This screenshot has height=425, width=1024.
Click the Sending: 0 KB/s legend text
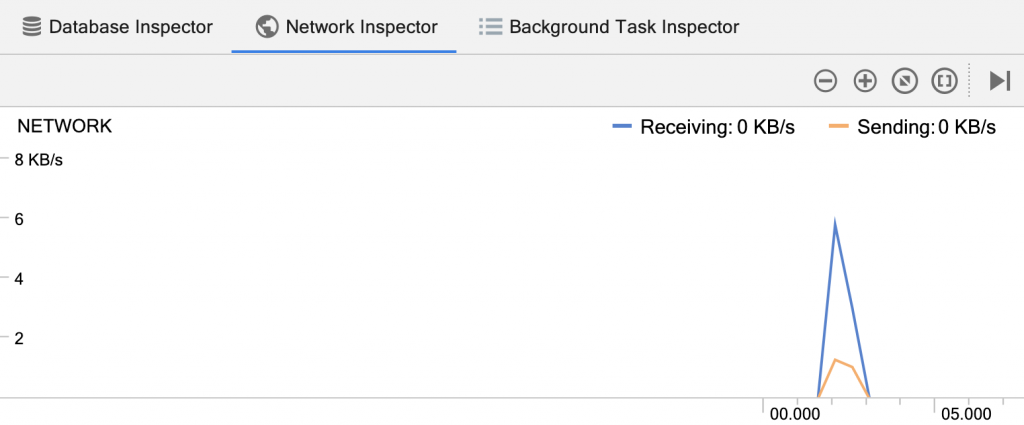(926, 127)
